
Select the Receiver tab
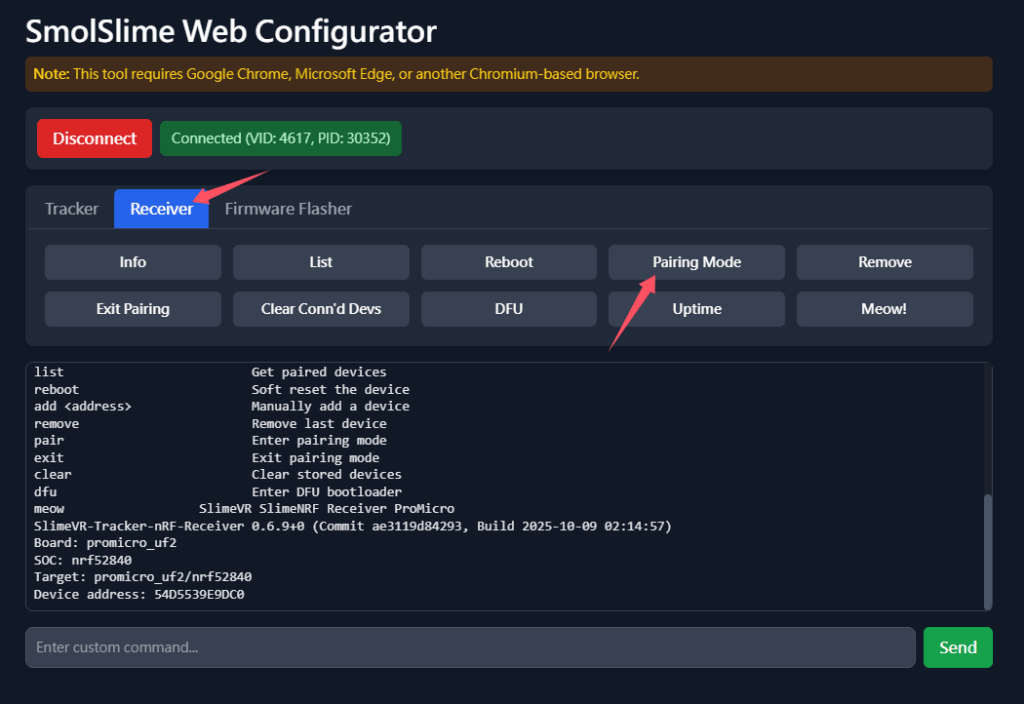tap(161, 209)
